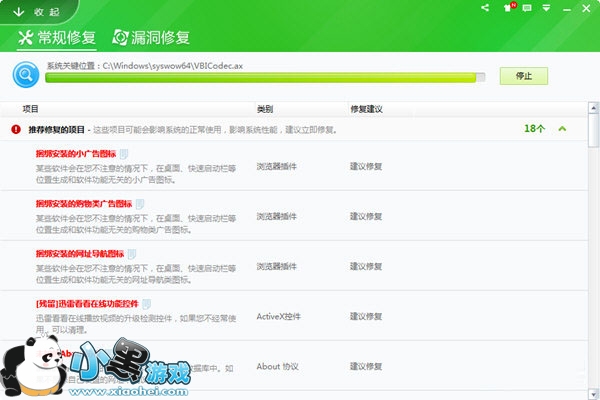The height and width of the screenshot is (400, 600).
Task: Click the 系统关键位置 scan path text
Action: pyautogui.click(x=145, y=66)
